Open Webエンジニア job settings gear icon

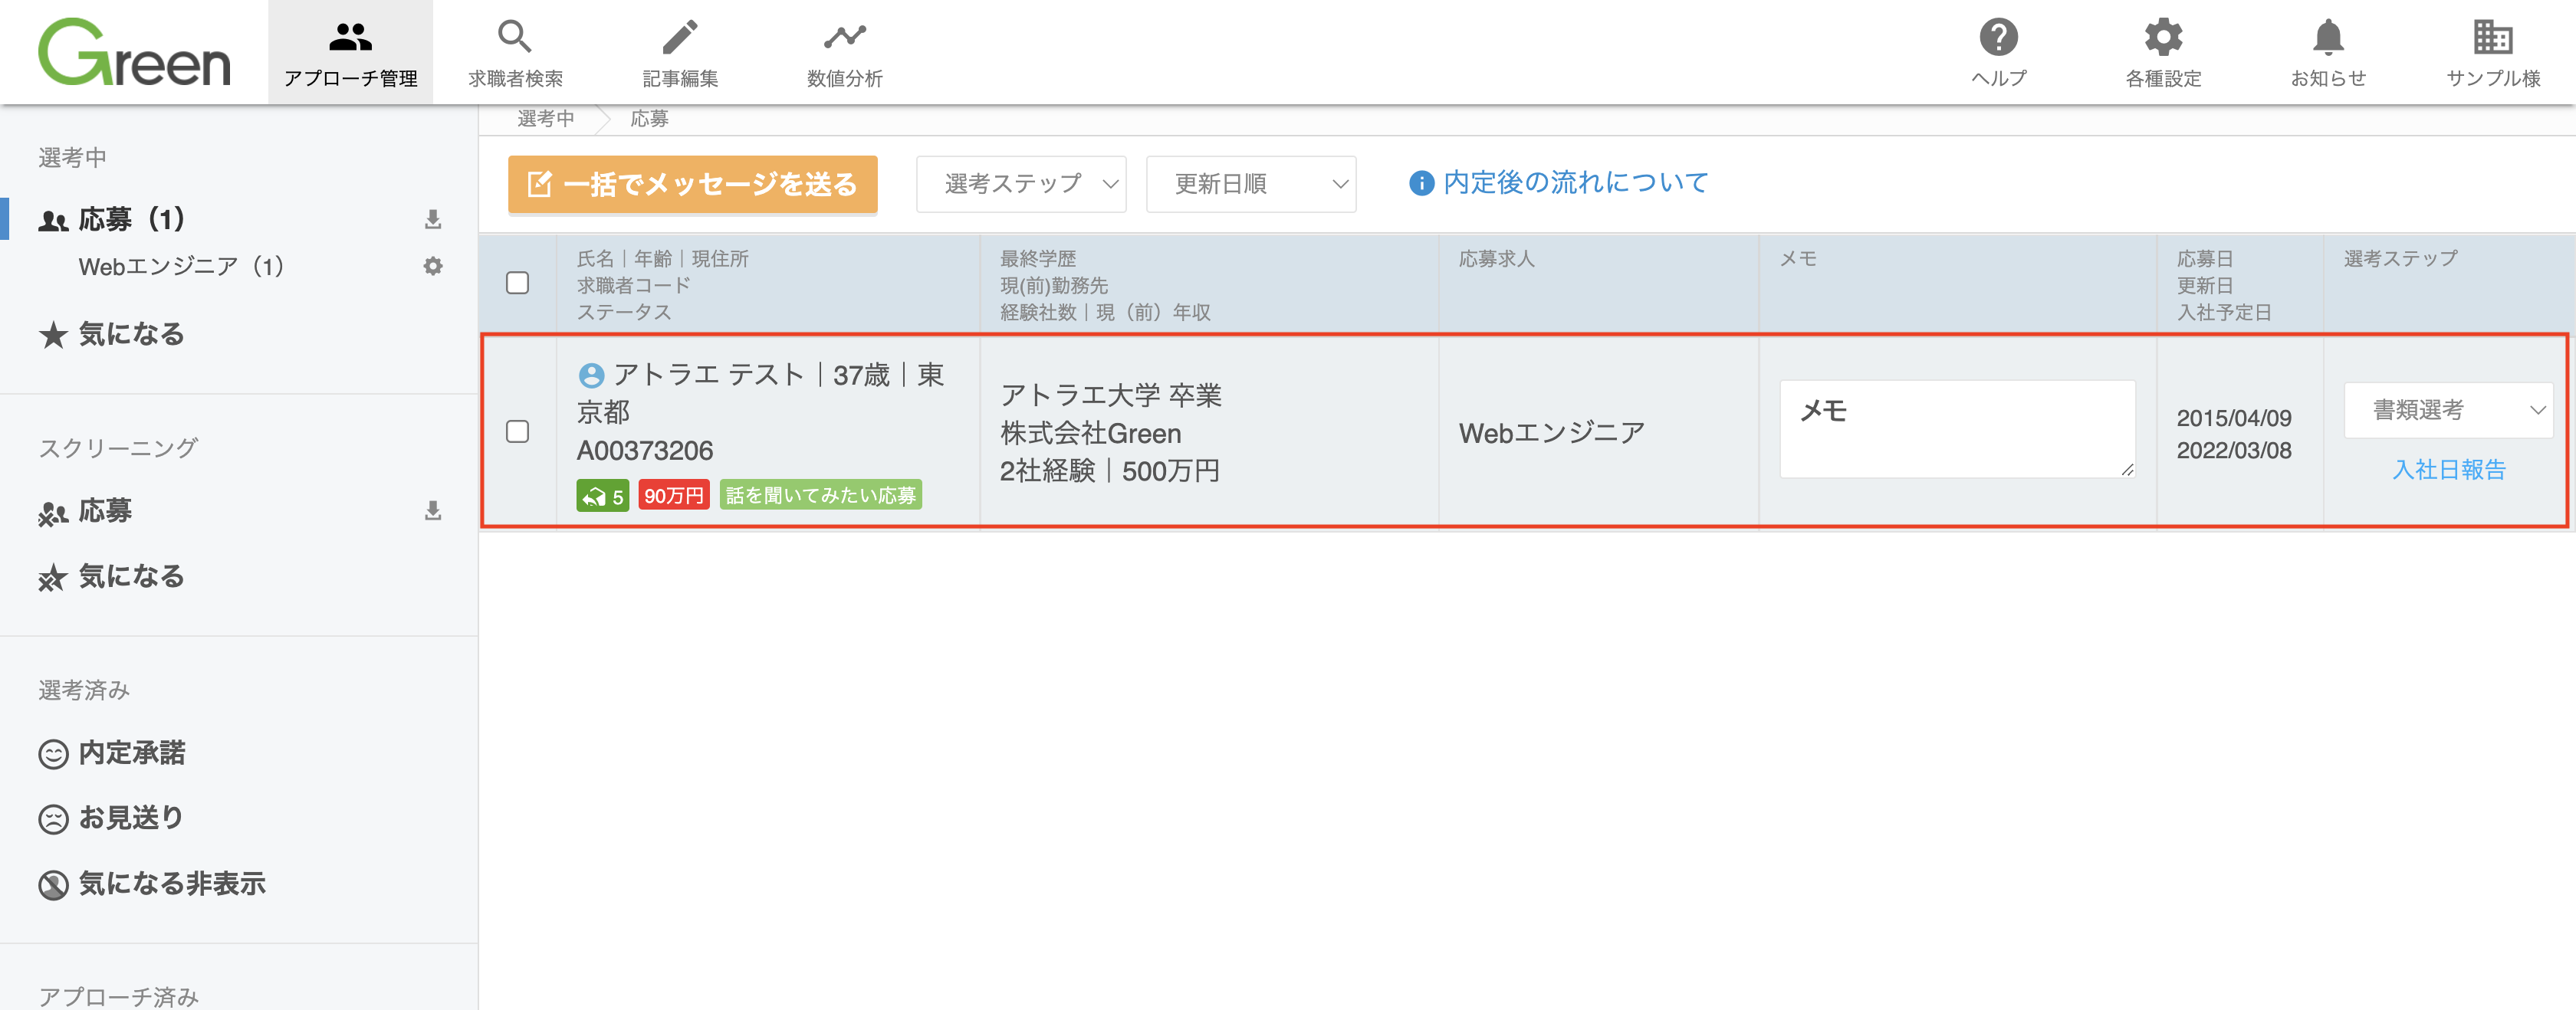[x=433, y=266]
